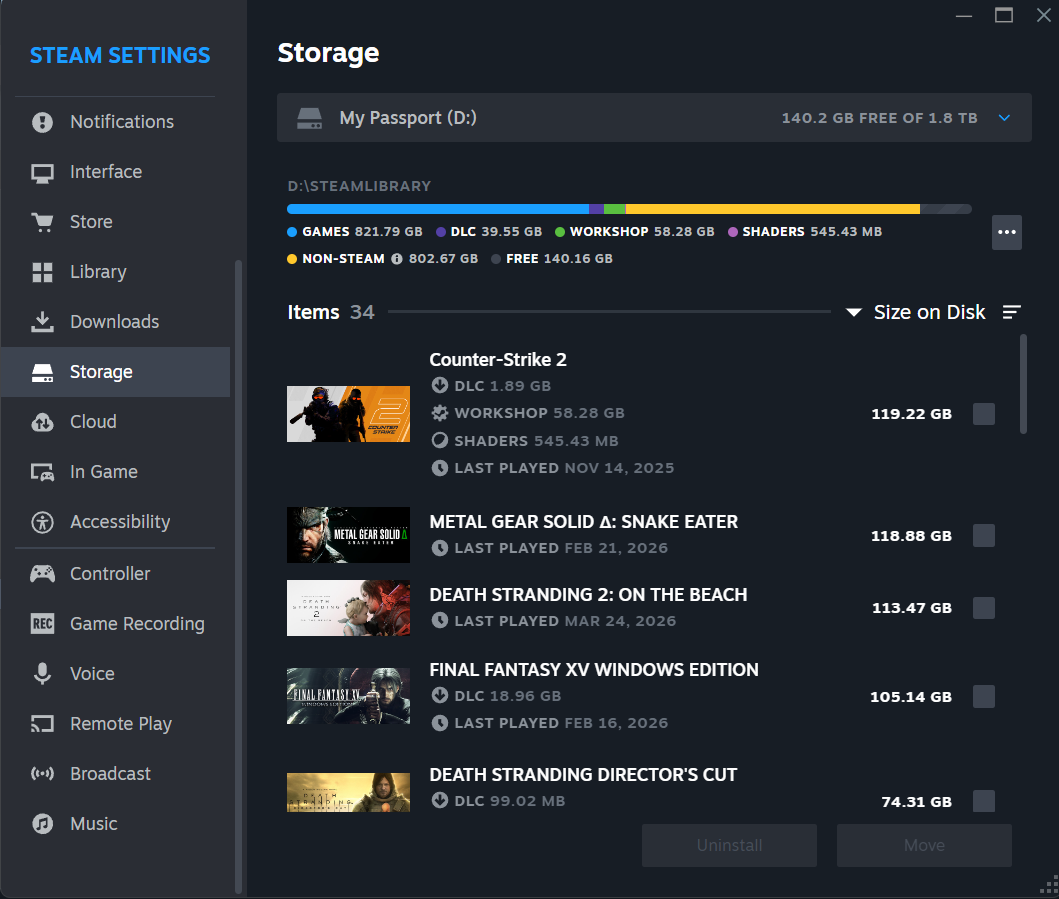Viewport: 1059px width, 899px height.
Task: Click the Uninstall button
Action: pos(729,845)
